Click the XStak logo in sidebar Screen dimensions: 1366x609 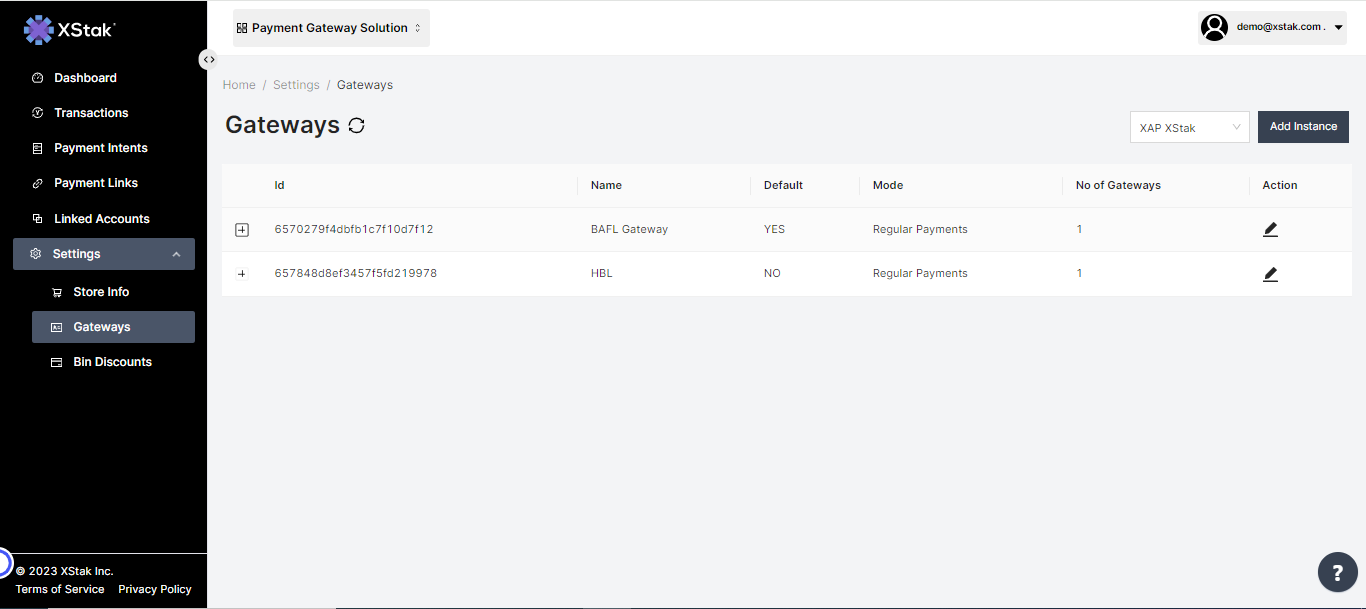tap(69, 30)
